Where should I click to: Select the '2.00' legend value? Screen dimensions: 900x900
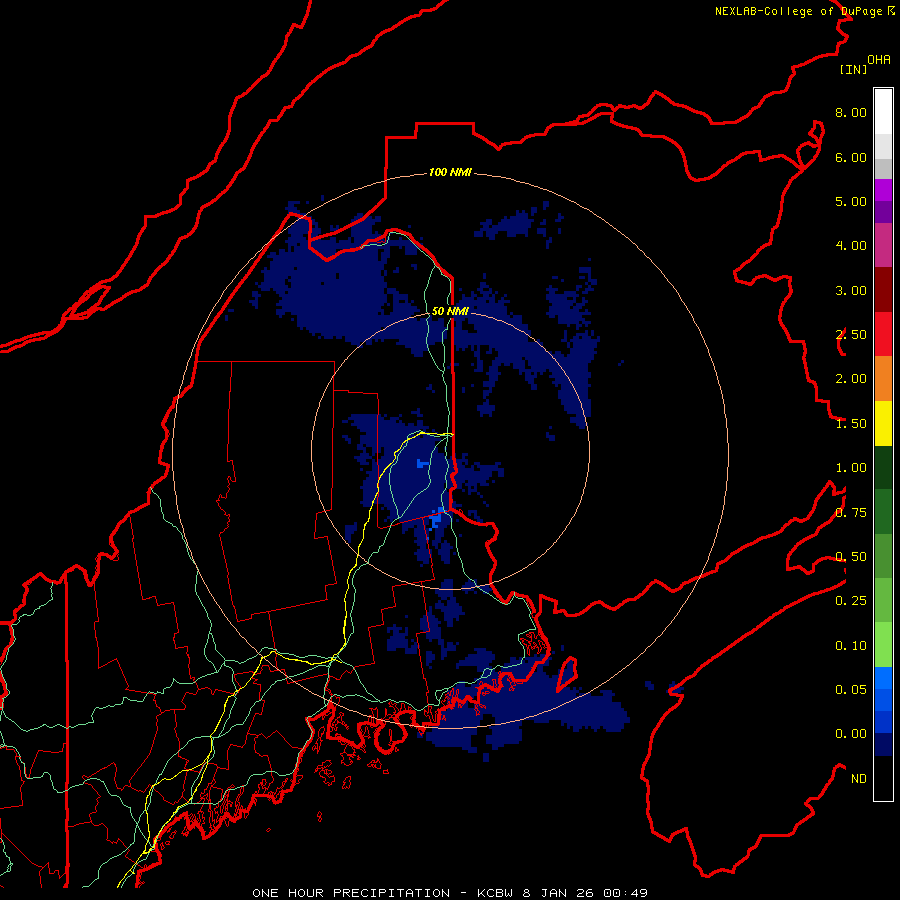pos(851,379)
